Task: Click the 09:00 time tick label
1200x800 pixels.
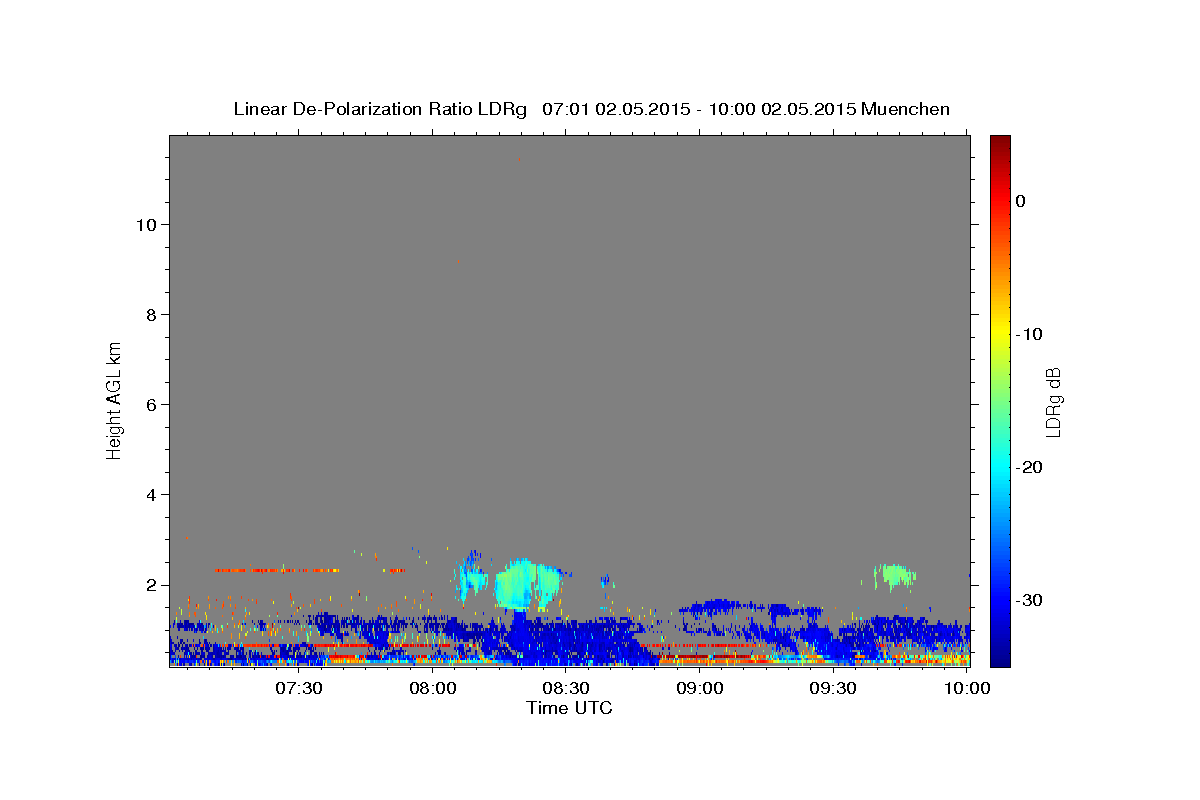Action: click(x=700, y=688)
